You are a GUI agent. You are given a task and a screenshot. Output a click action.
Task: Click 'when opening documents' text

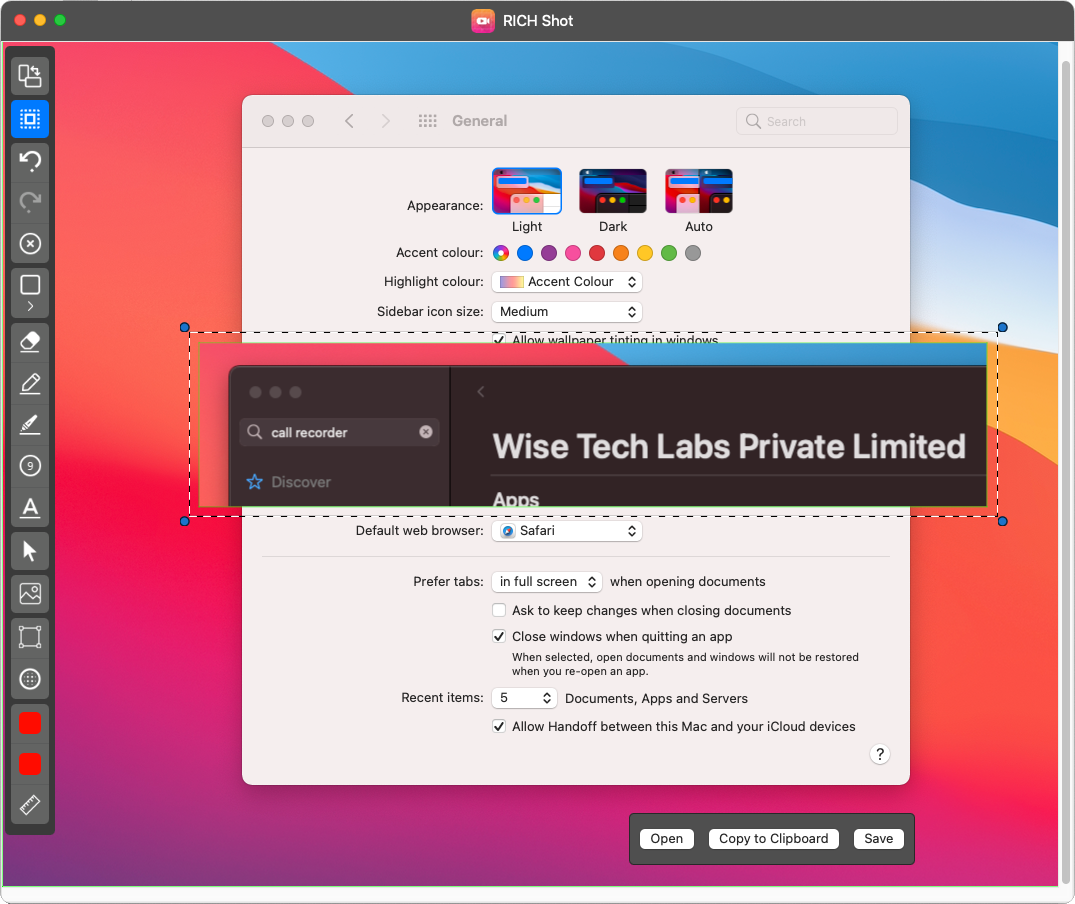[x=688, y=582]
